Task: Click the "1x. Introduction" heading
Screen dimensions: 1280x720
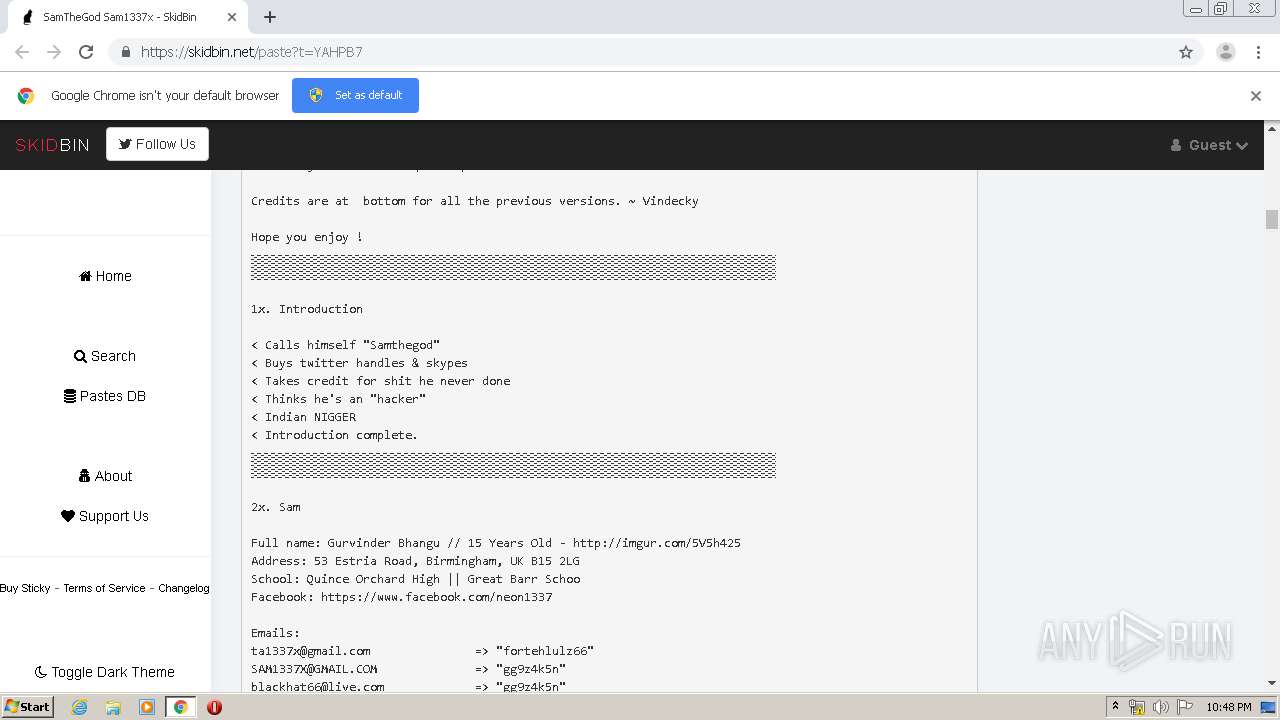Action: [307, 309]
